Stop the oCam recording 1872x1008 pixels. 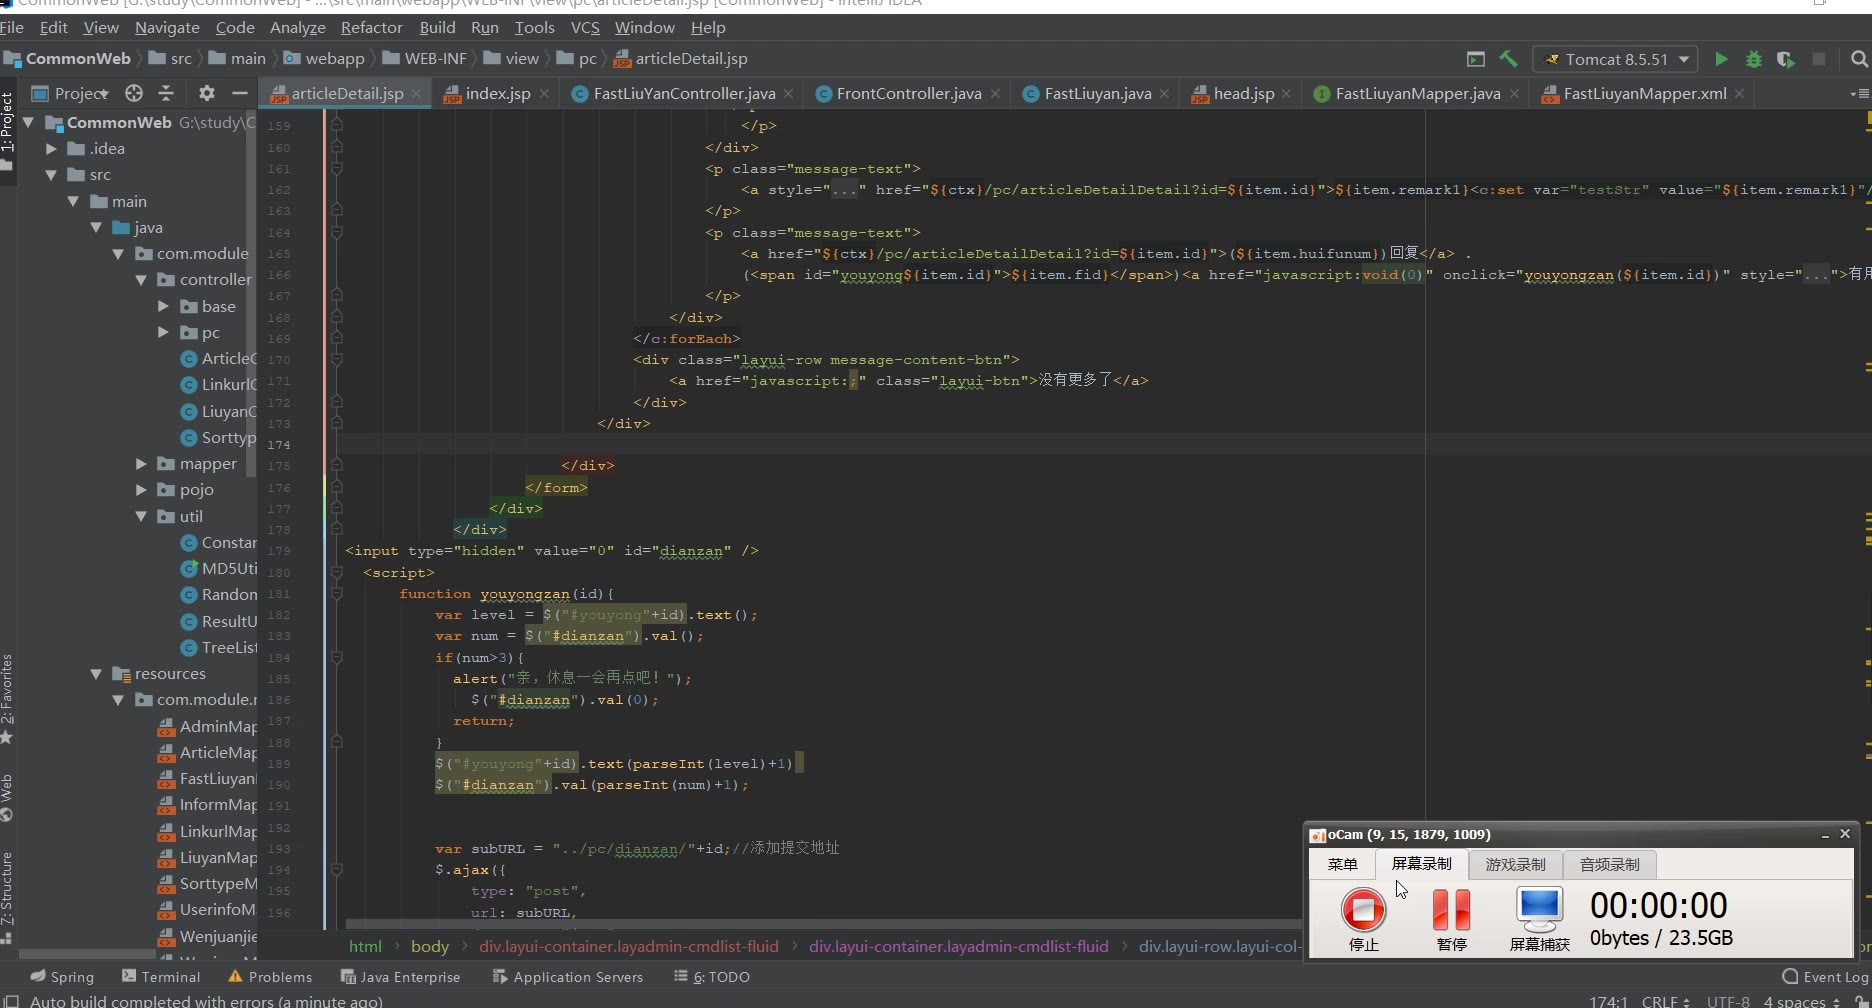pyautogui.click(x=1363, y=911)
